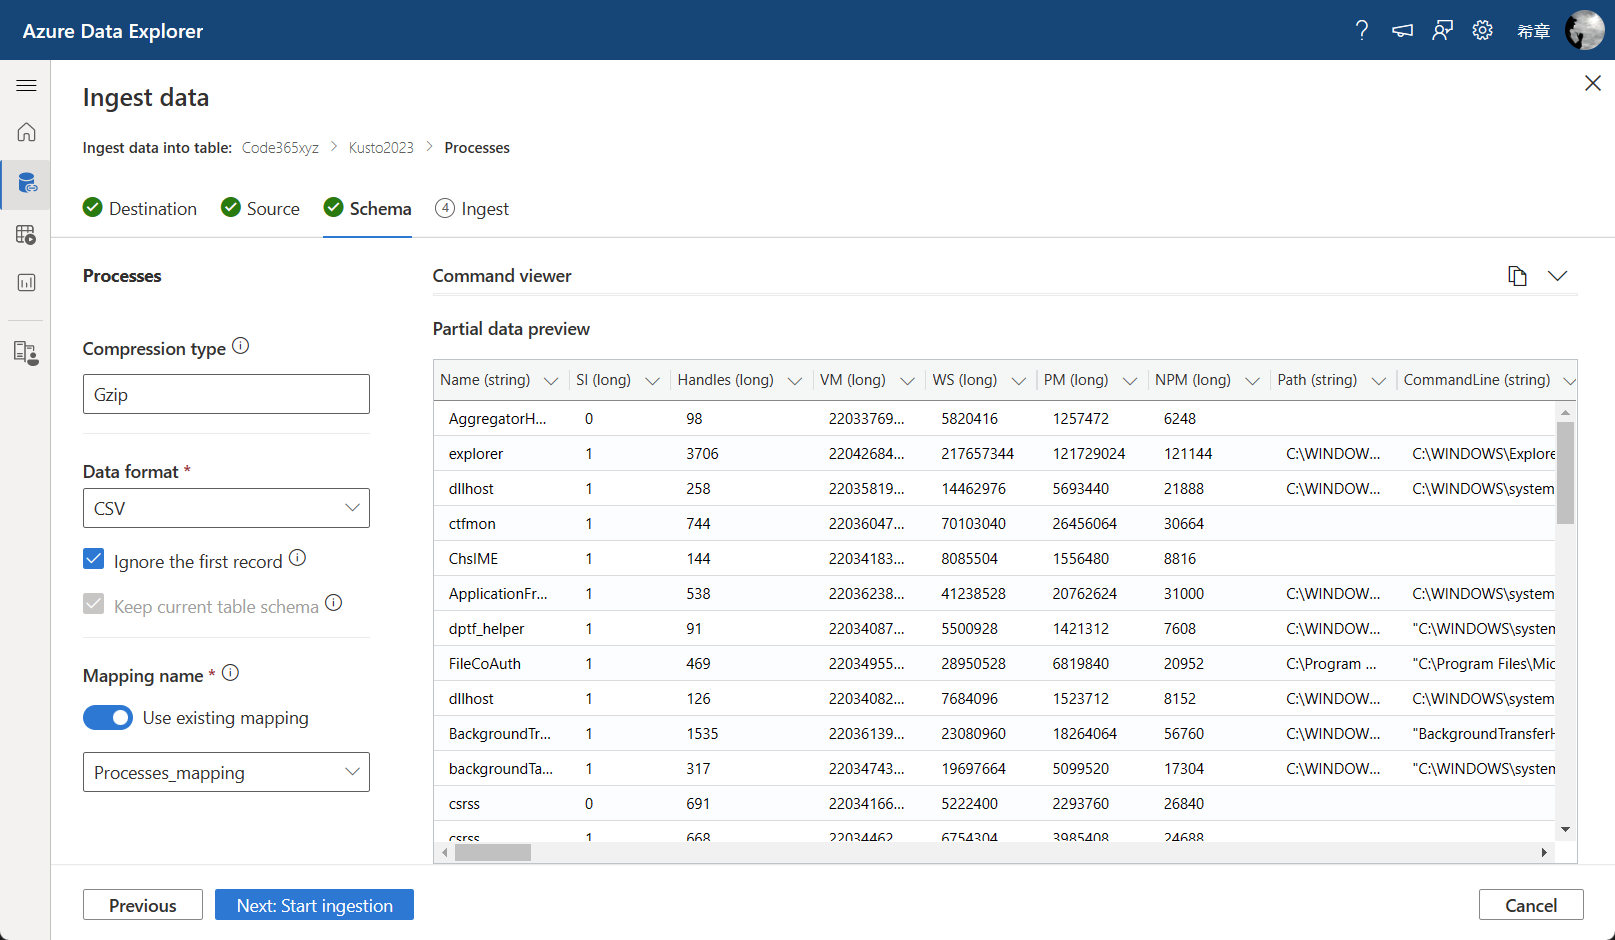Screen dimensions: 1615x940
Task: Click the Previous button
Action: (143, 905)
